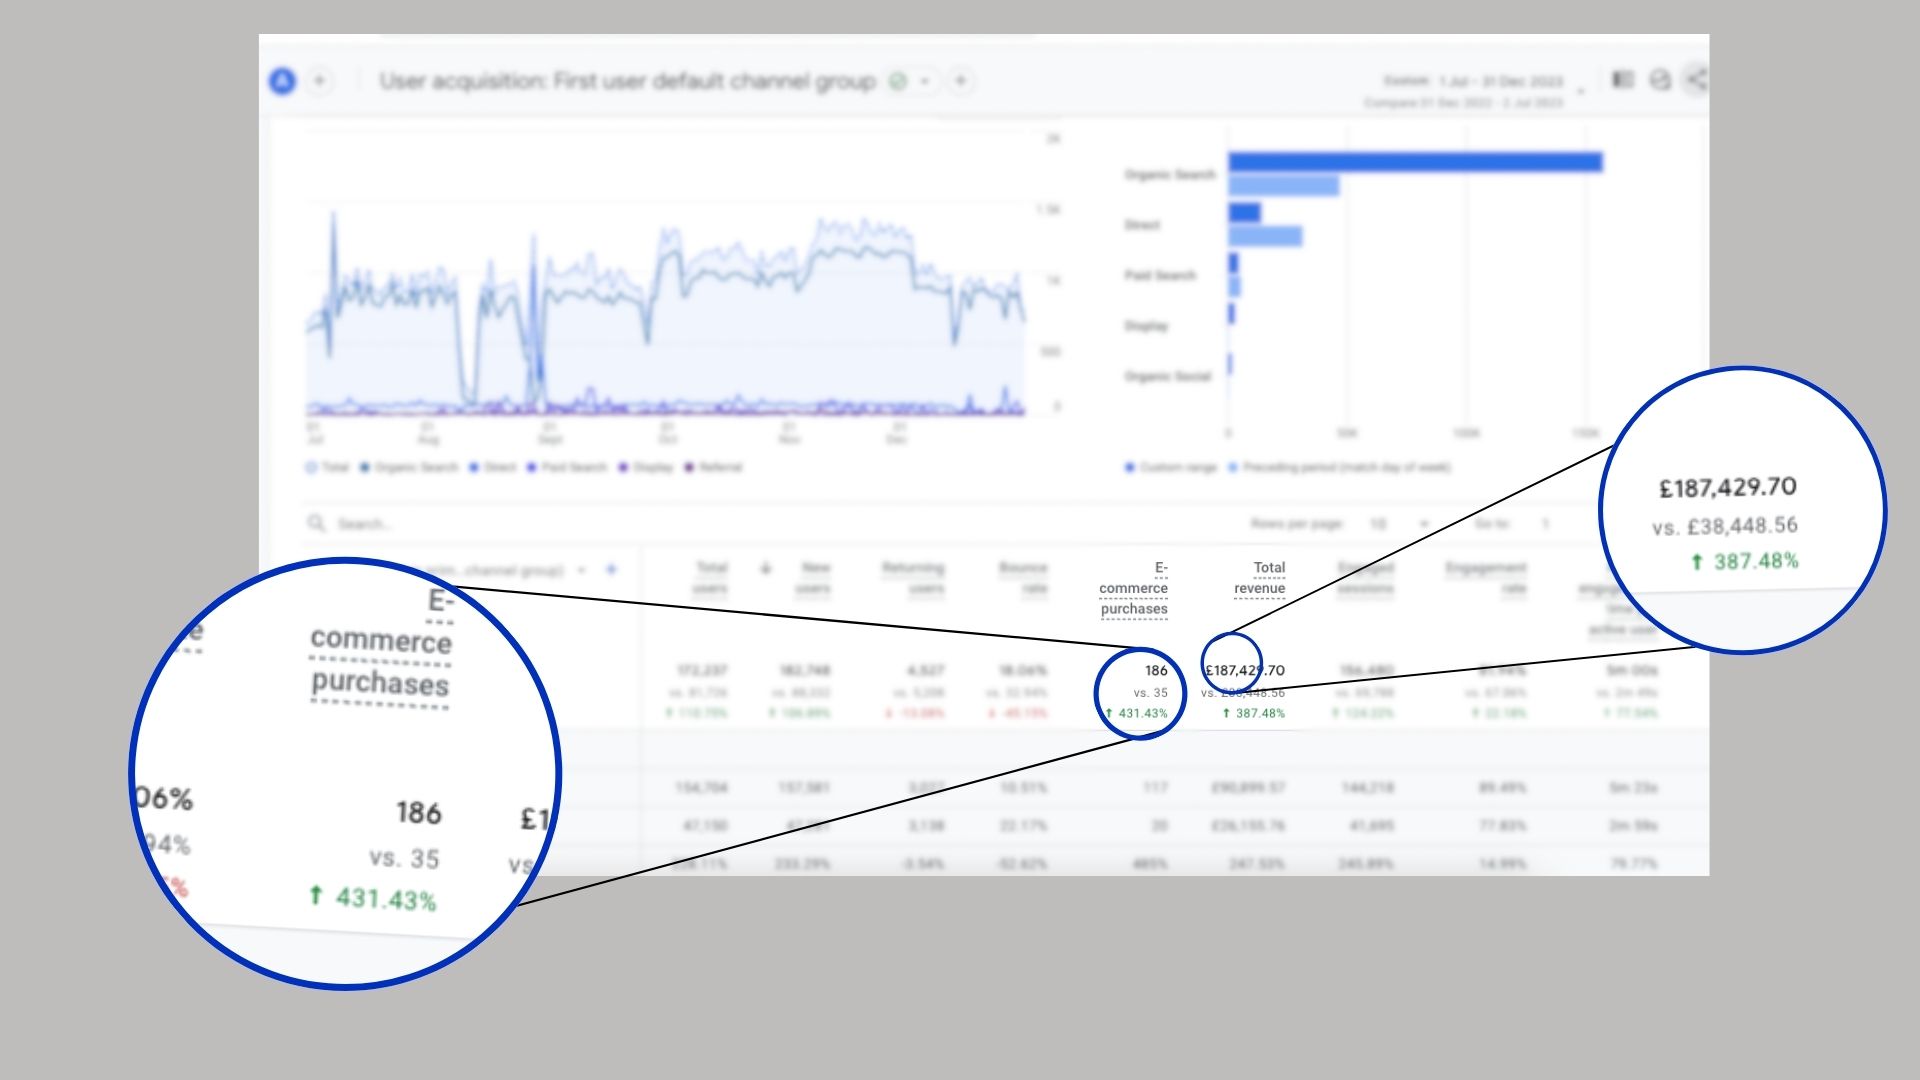1920x1080 pixels.
Task: Share this report via the share icon
Action: pos(1695,80)
